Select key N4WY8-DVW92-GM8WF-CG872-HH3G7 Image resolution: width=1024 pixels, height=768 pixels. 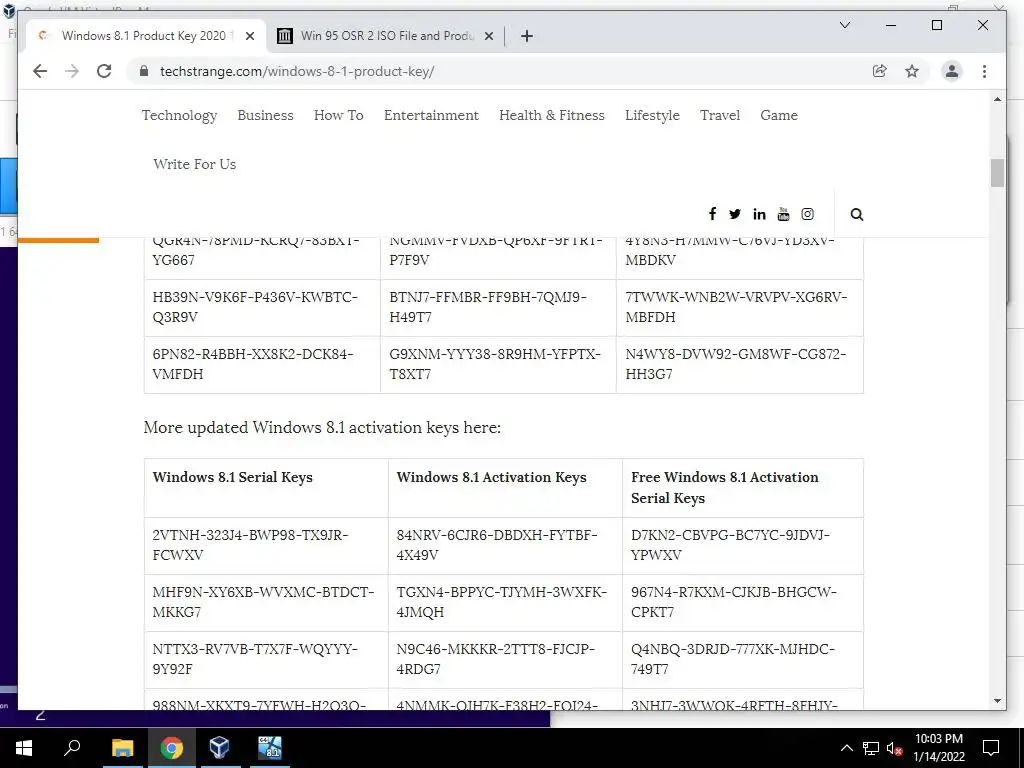[736, 364]
